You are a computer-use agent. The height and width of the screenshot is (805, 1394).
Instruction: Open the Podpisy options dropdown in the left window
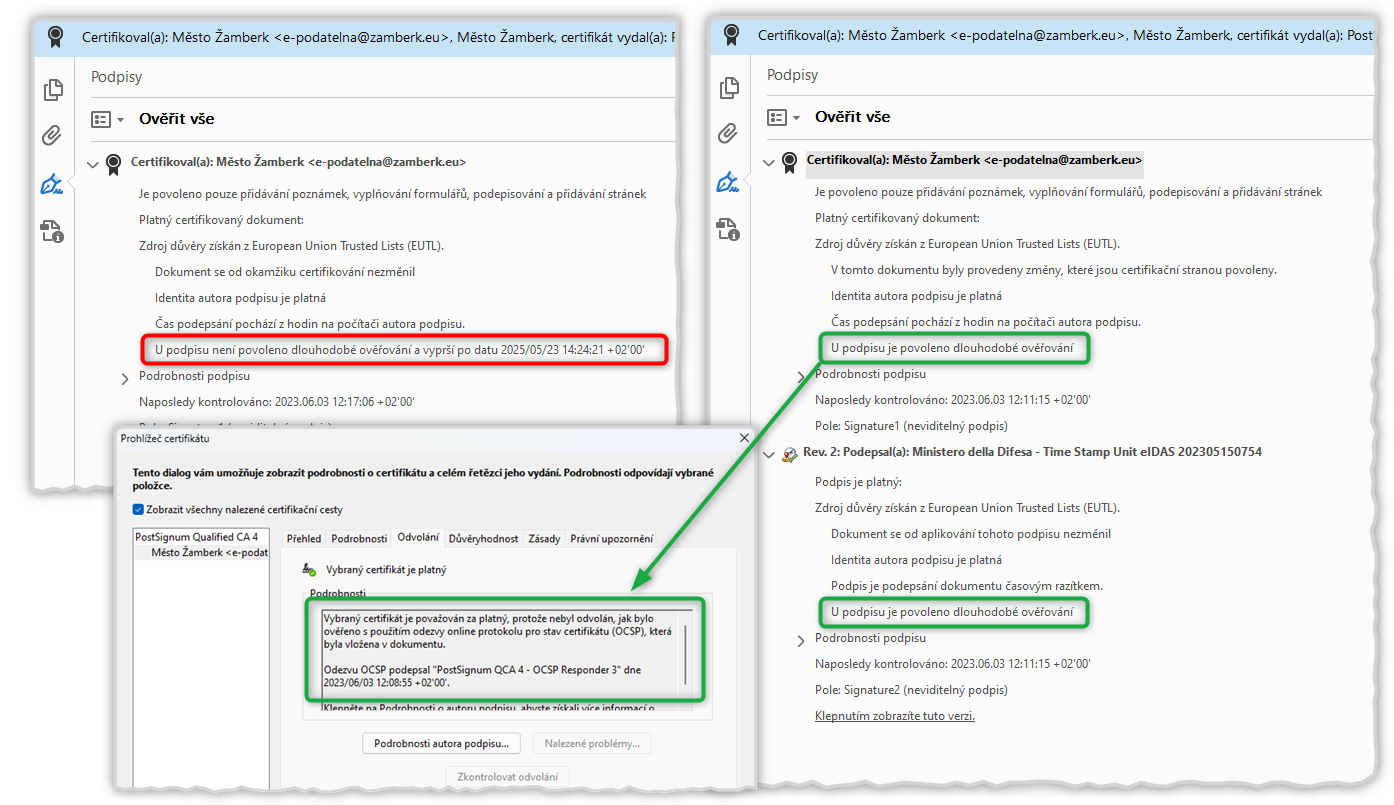pyautogui.click(x=107, y=119)
